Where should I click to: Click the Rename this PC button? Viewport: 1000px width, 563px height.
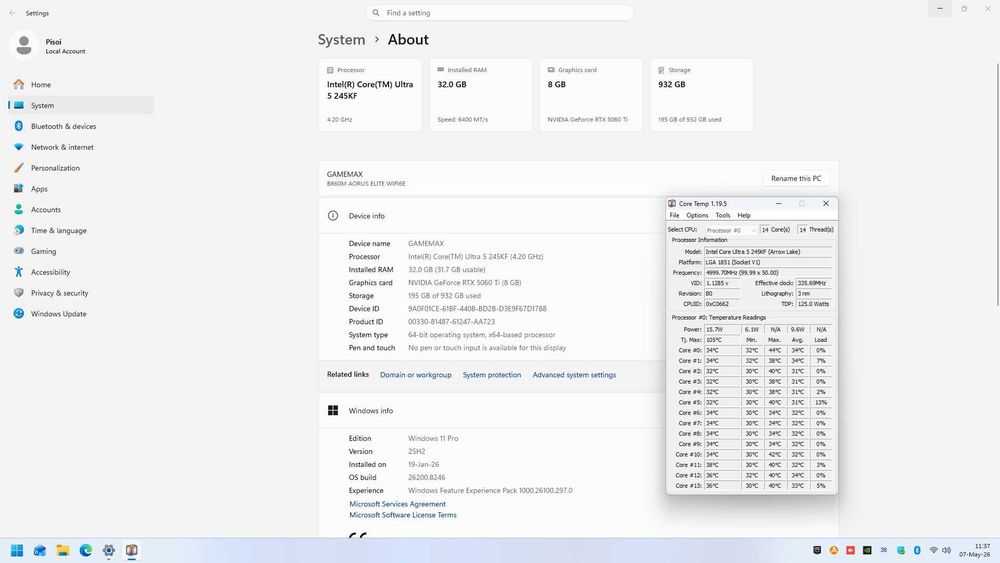coord(796,179)
